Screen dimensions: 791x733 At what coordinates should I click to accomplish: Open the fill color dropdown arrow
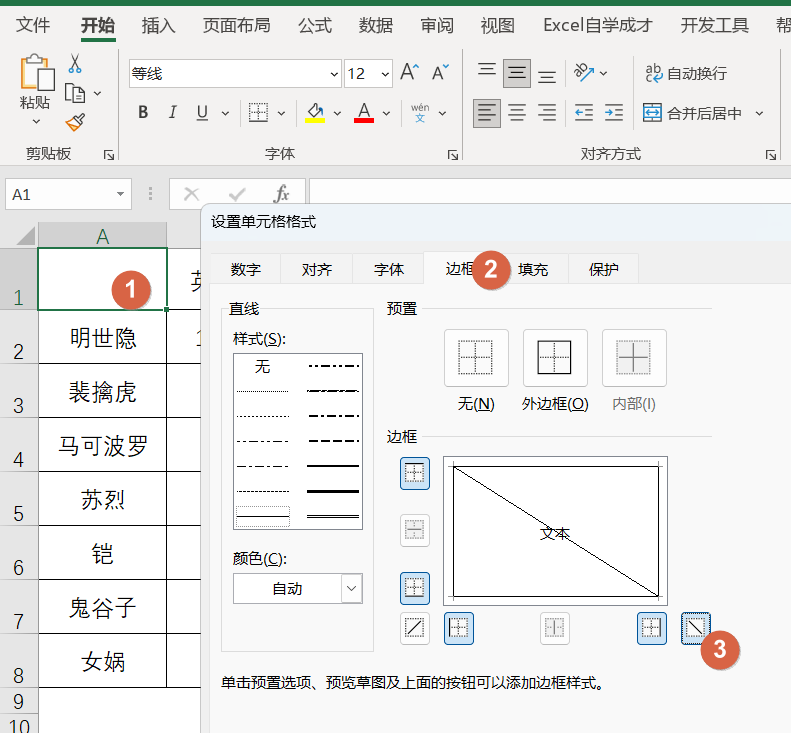[x=337, y=114]
